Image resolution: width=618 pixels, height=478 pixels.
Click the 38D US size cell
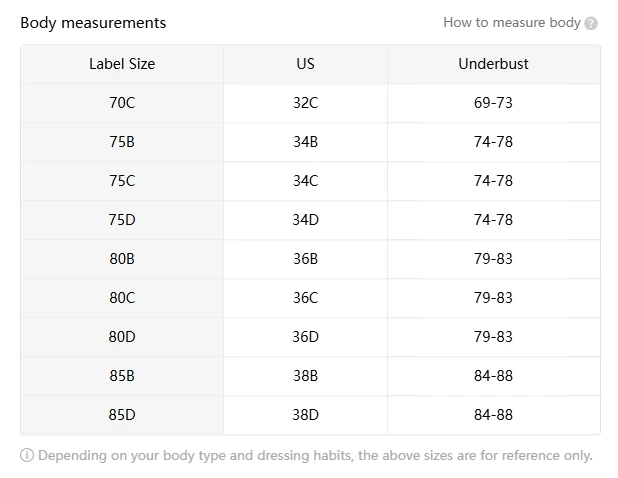tap(305, 415)
